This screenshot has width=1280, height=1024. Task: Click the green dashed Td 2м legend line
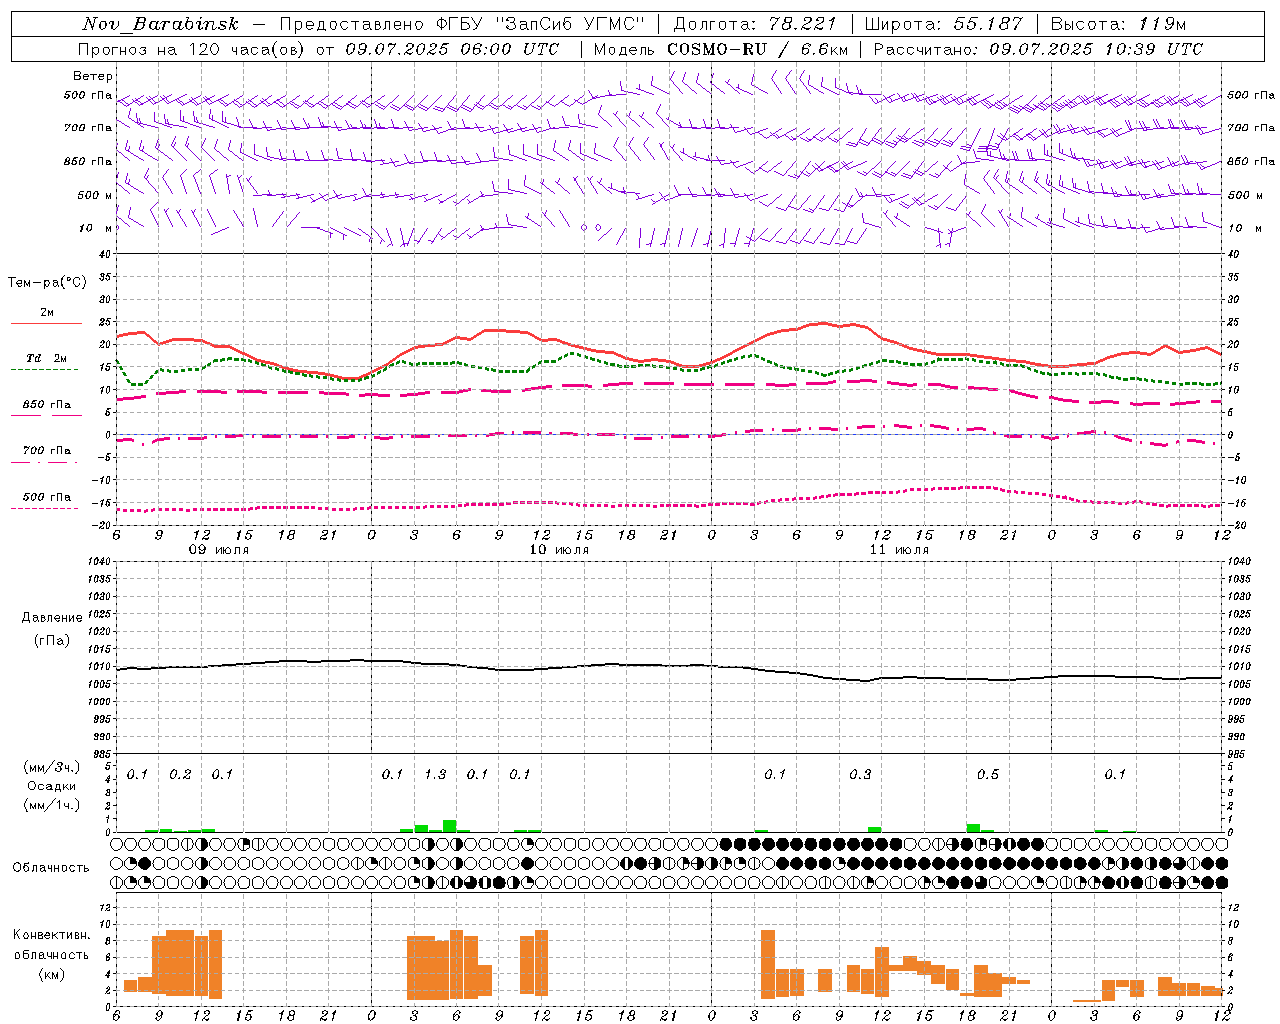click(45, 370)
